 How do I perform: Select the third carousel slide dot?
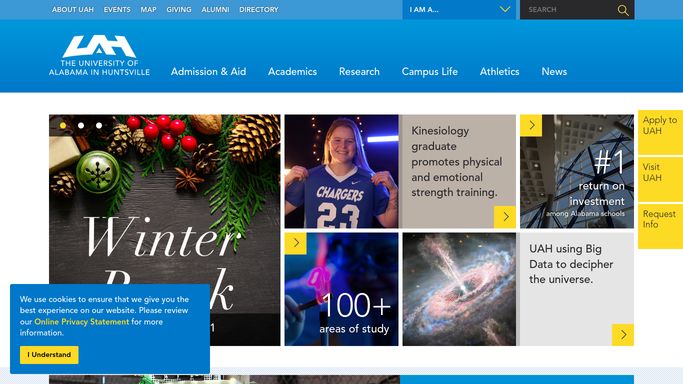pyautogui.click(x=99, y=125)
